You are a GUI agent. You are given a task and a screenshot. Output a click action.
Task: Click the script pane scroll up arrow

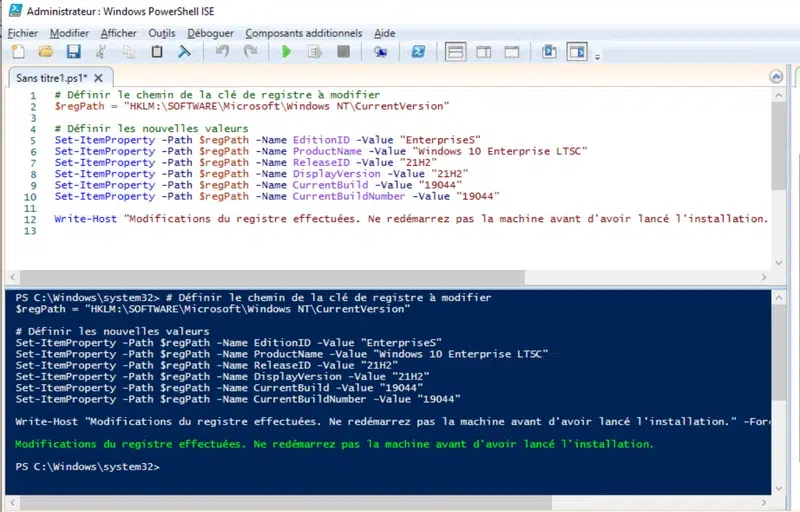[x=778, y=95]
